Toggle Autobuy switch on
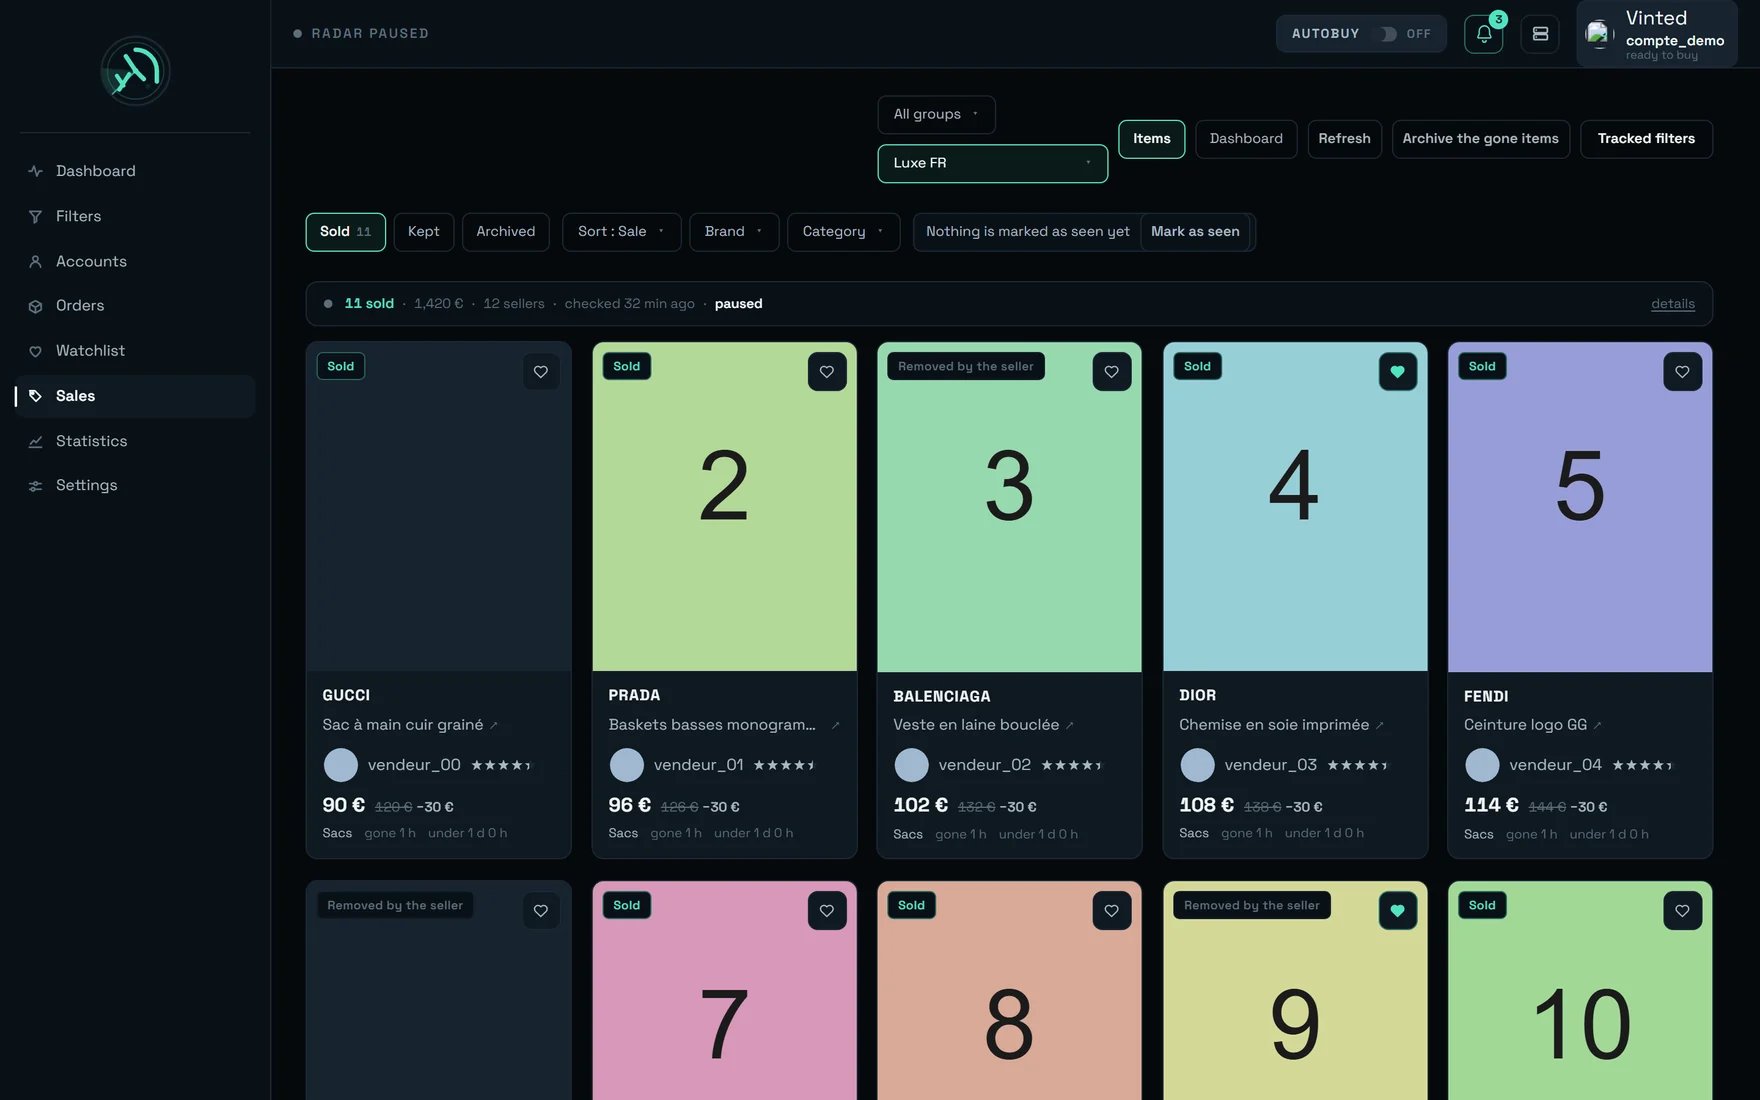The image size is (1760, 1100). point(1388,34)
